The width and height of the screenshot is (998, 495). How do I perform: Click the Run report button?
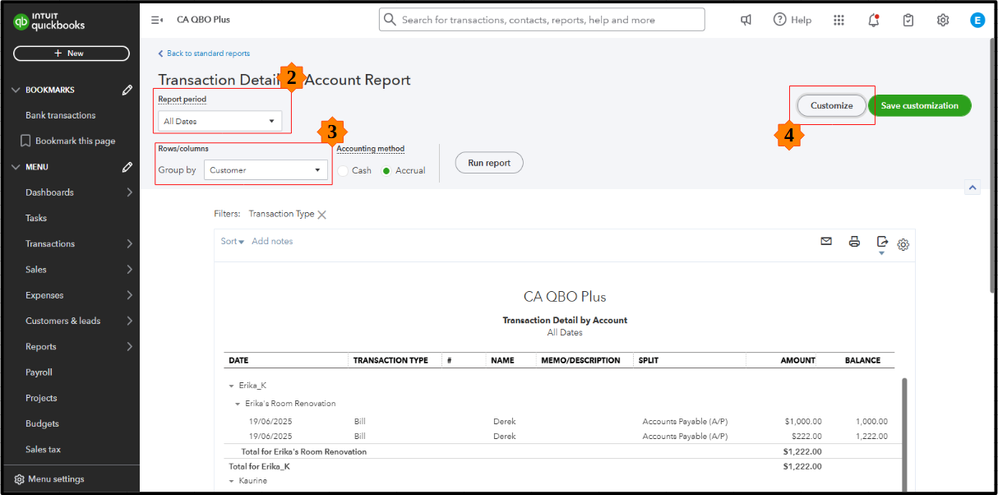tap(489, 163)
